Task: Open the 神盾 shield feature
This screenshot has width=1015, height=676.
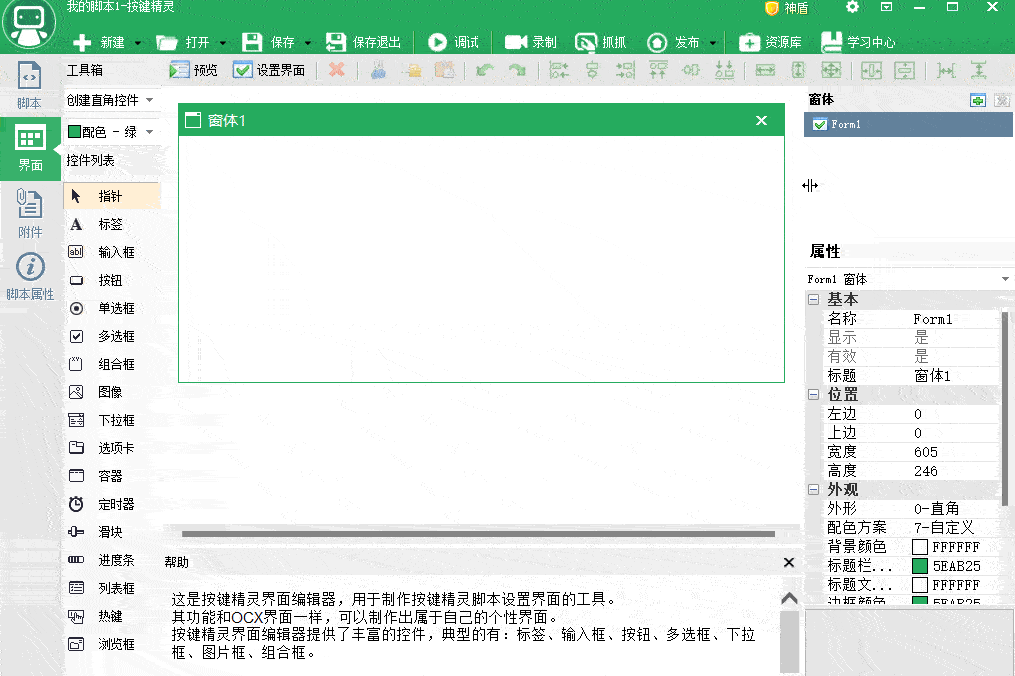Action: pos(786,8)
